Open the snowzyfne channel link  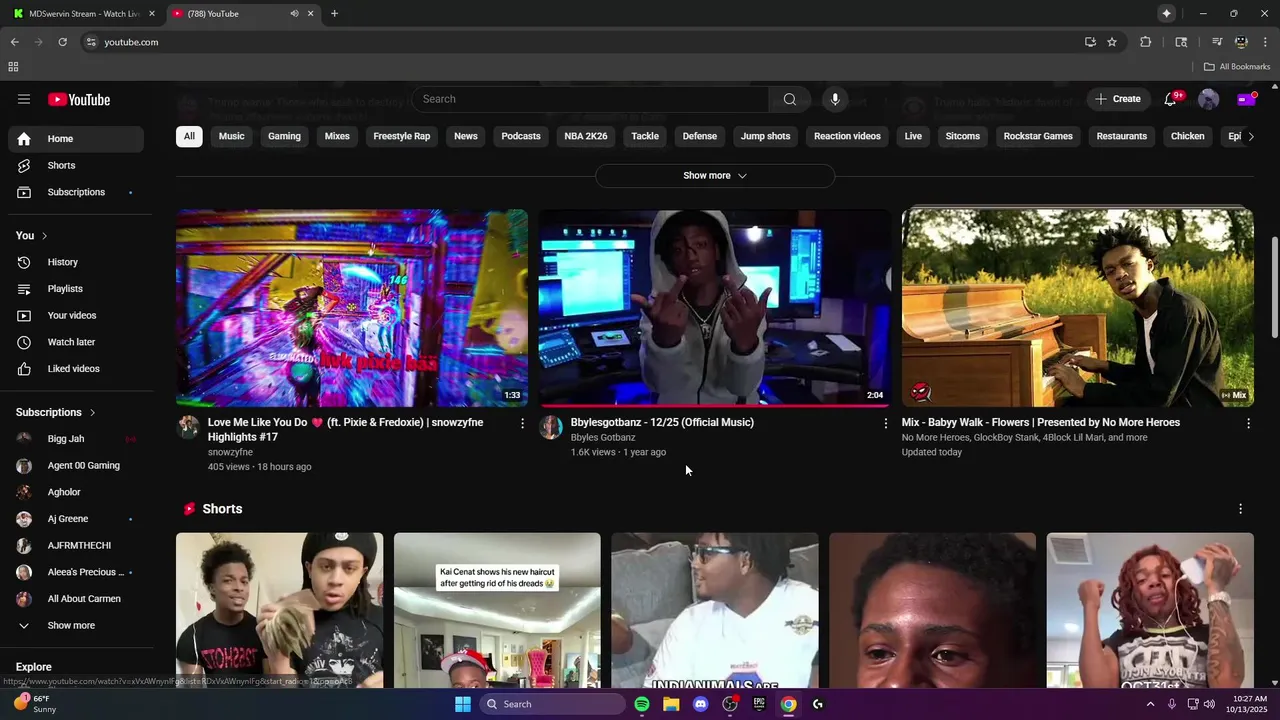pos(230,452)
